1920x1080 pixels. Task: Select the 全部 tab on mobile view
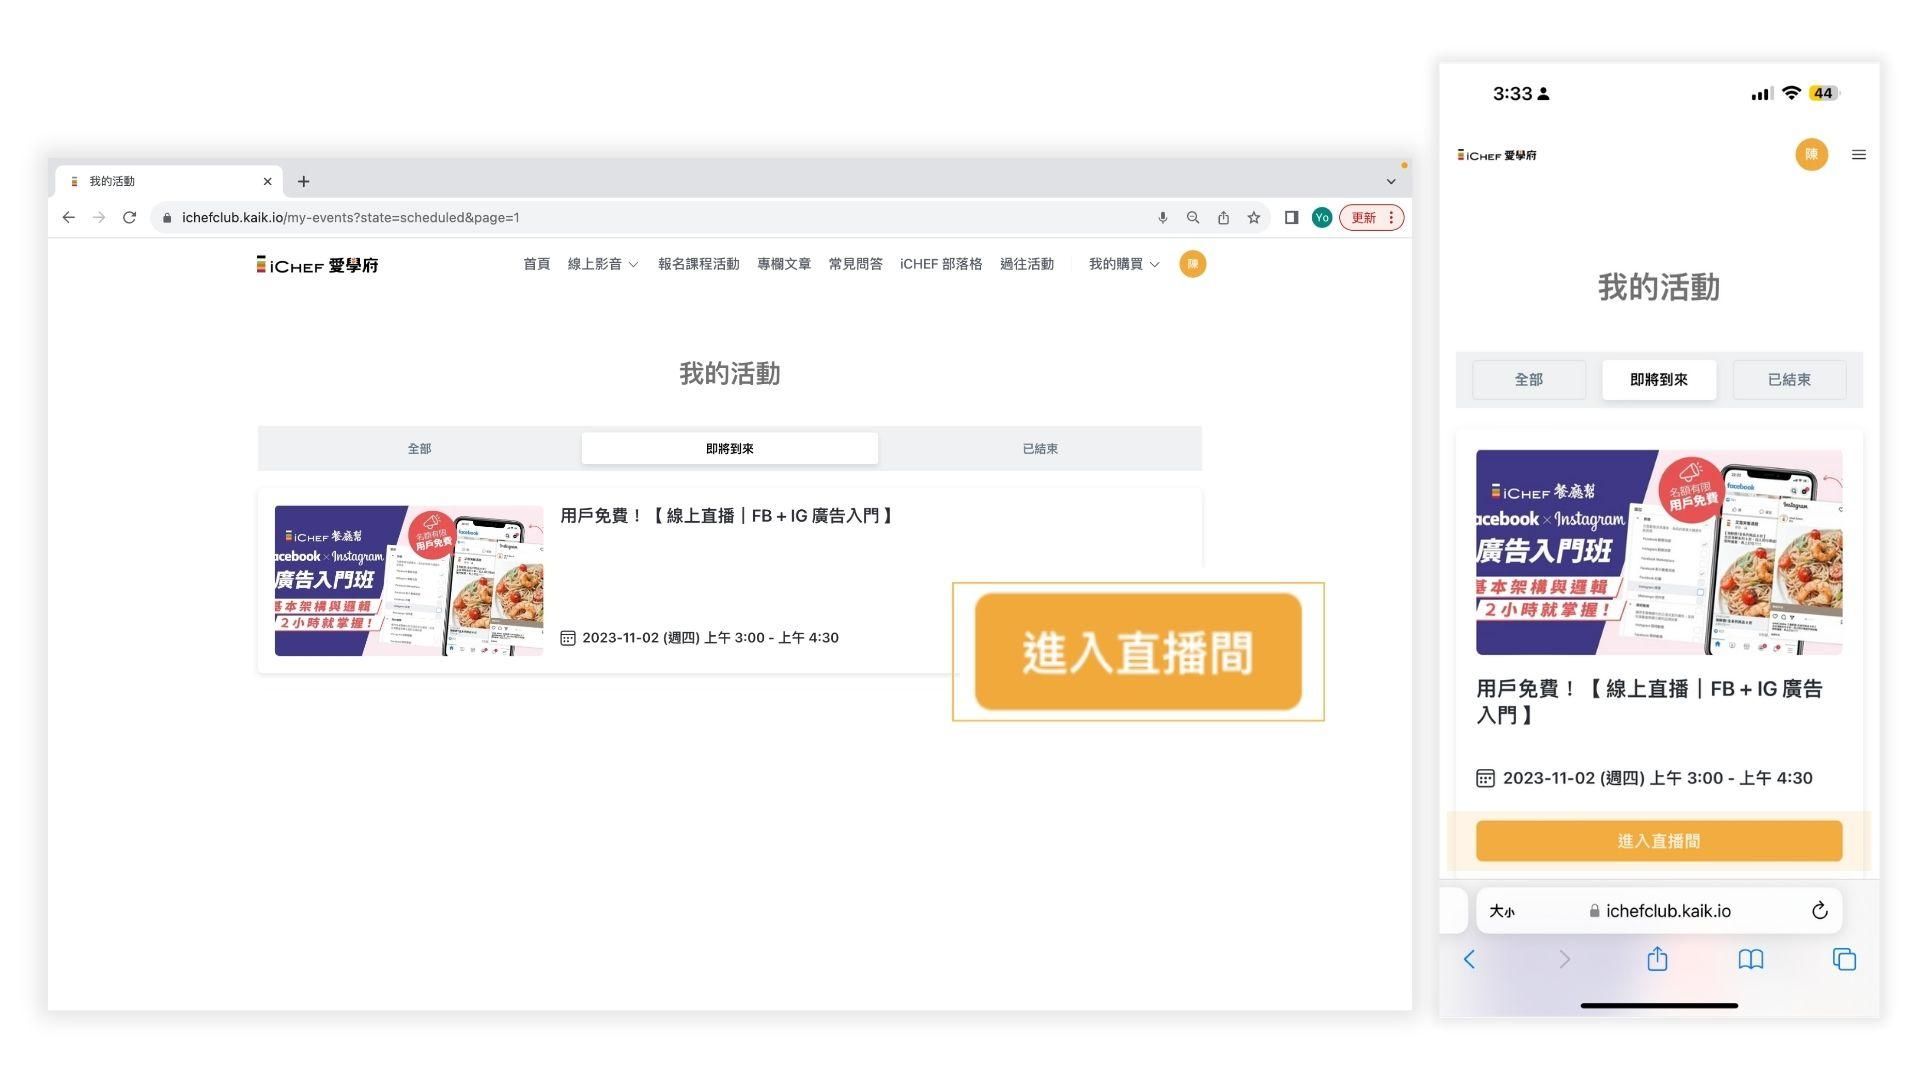(x=1528, y=380)
